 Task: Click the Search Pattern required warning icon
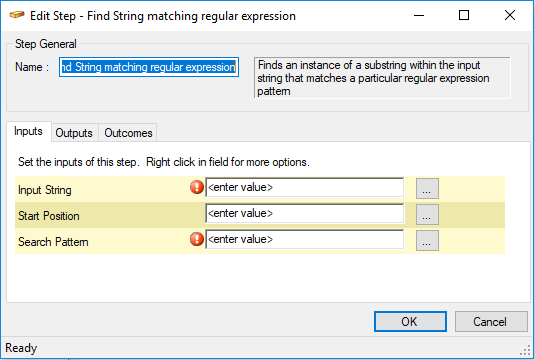[197, 239]
